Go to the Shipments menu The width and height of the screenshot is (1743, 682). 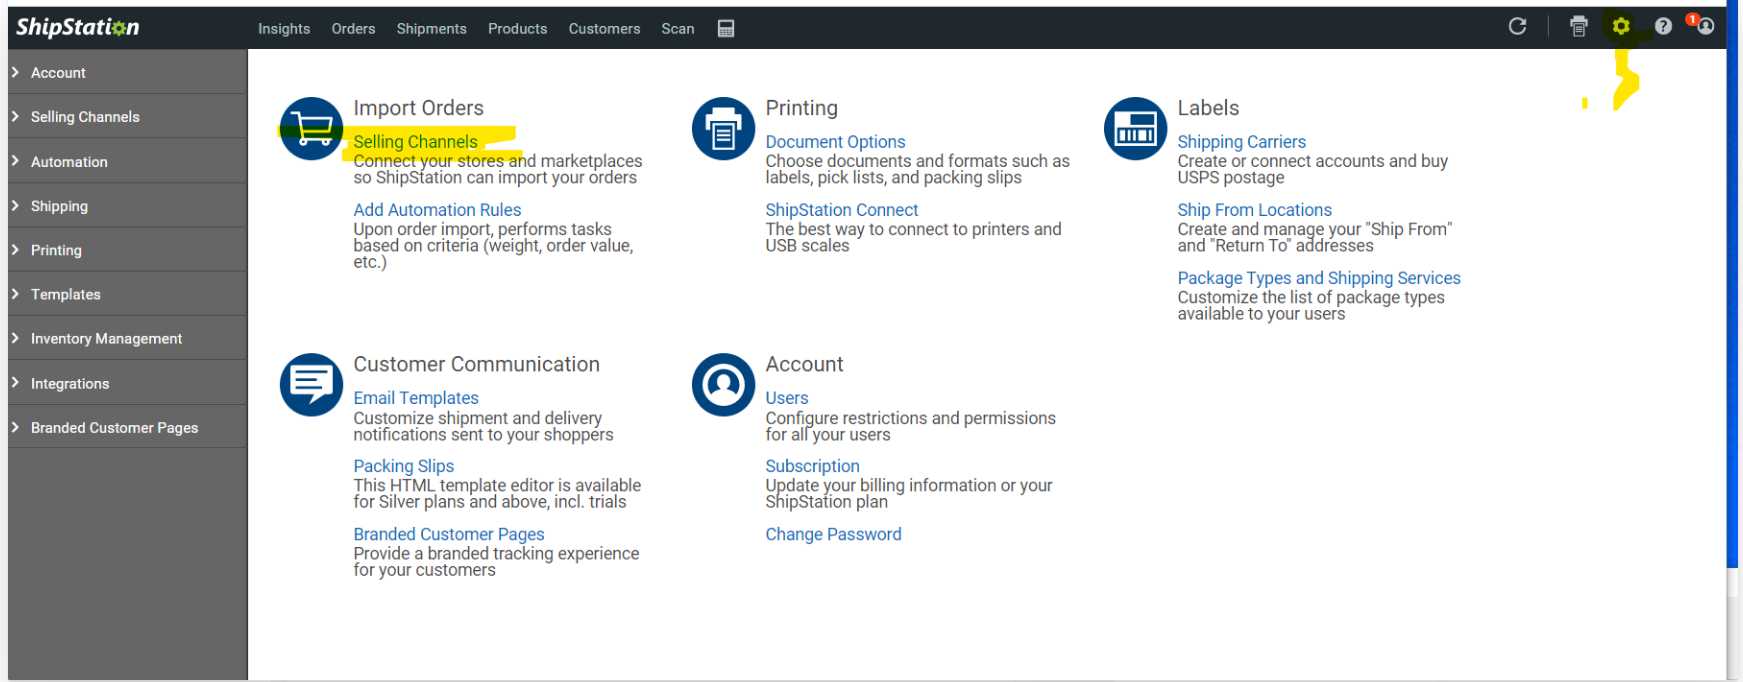pos(431,29)
